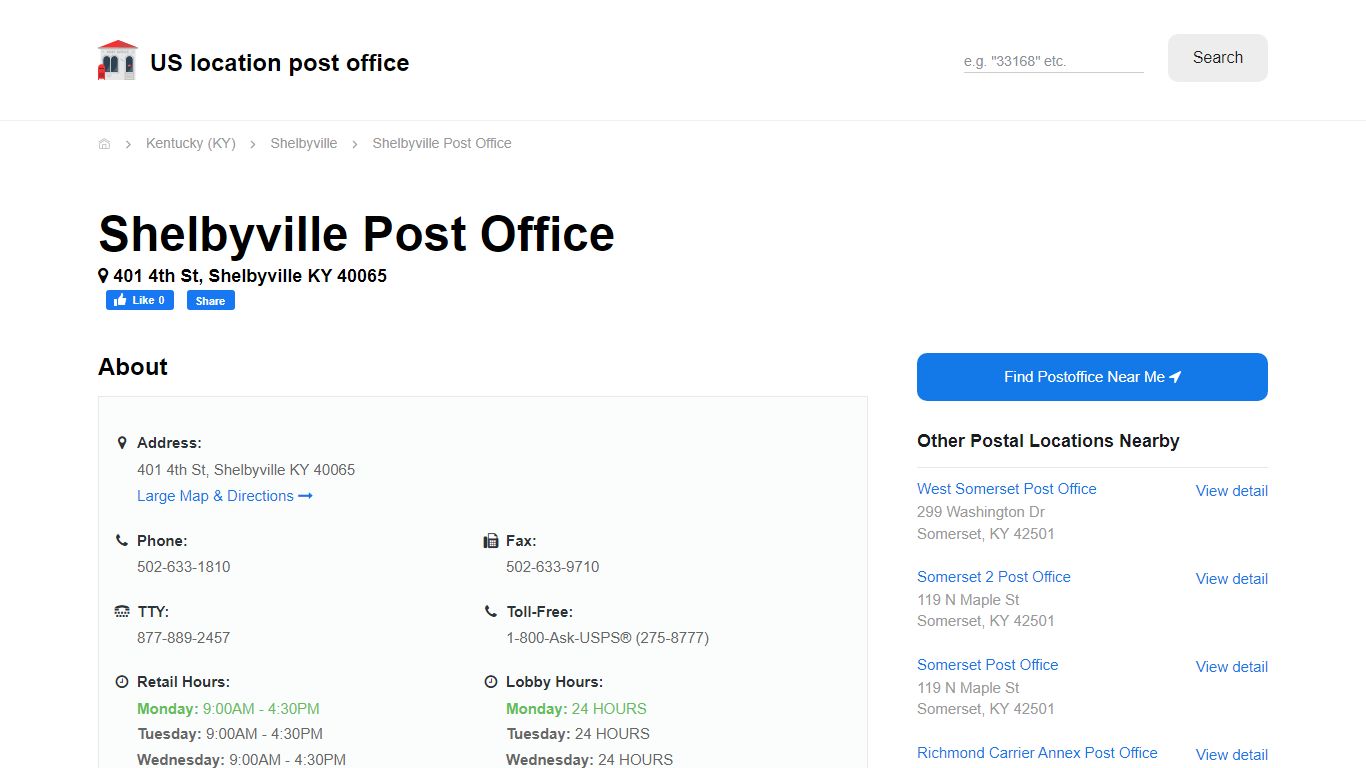Click the Lobby Hours clock icon
This screenshot has height=768, width=1366.
[x=491, y=682]
